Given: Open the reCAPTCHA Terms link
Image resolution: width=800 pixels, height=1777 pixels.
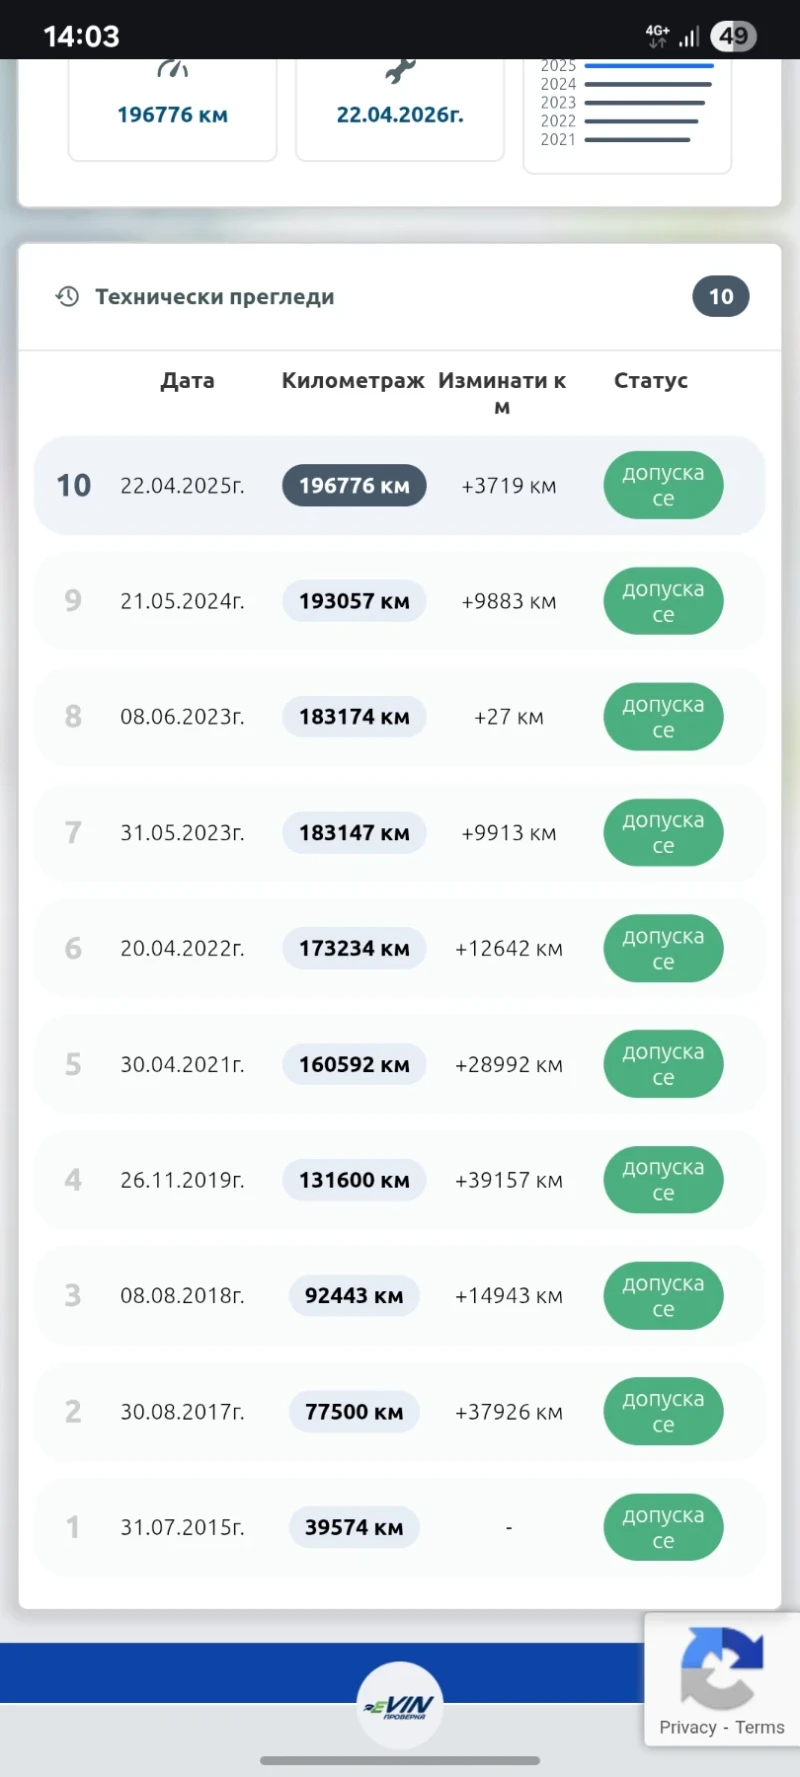Looking at the screenshot, I should click(x=760, y=1727).
